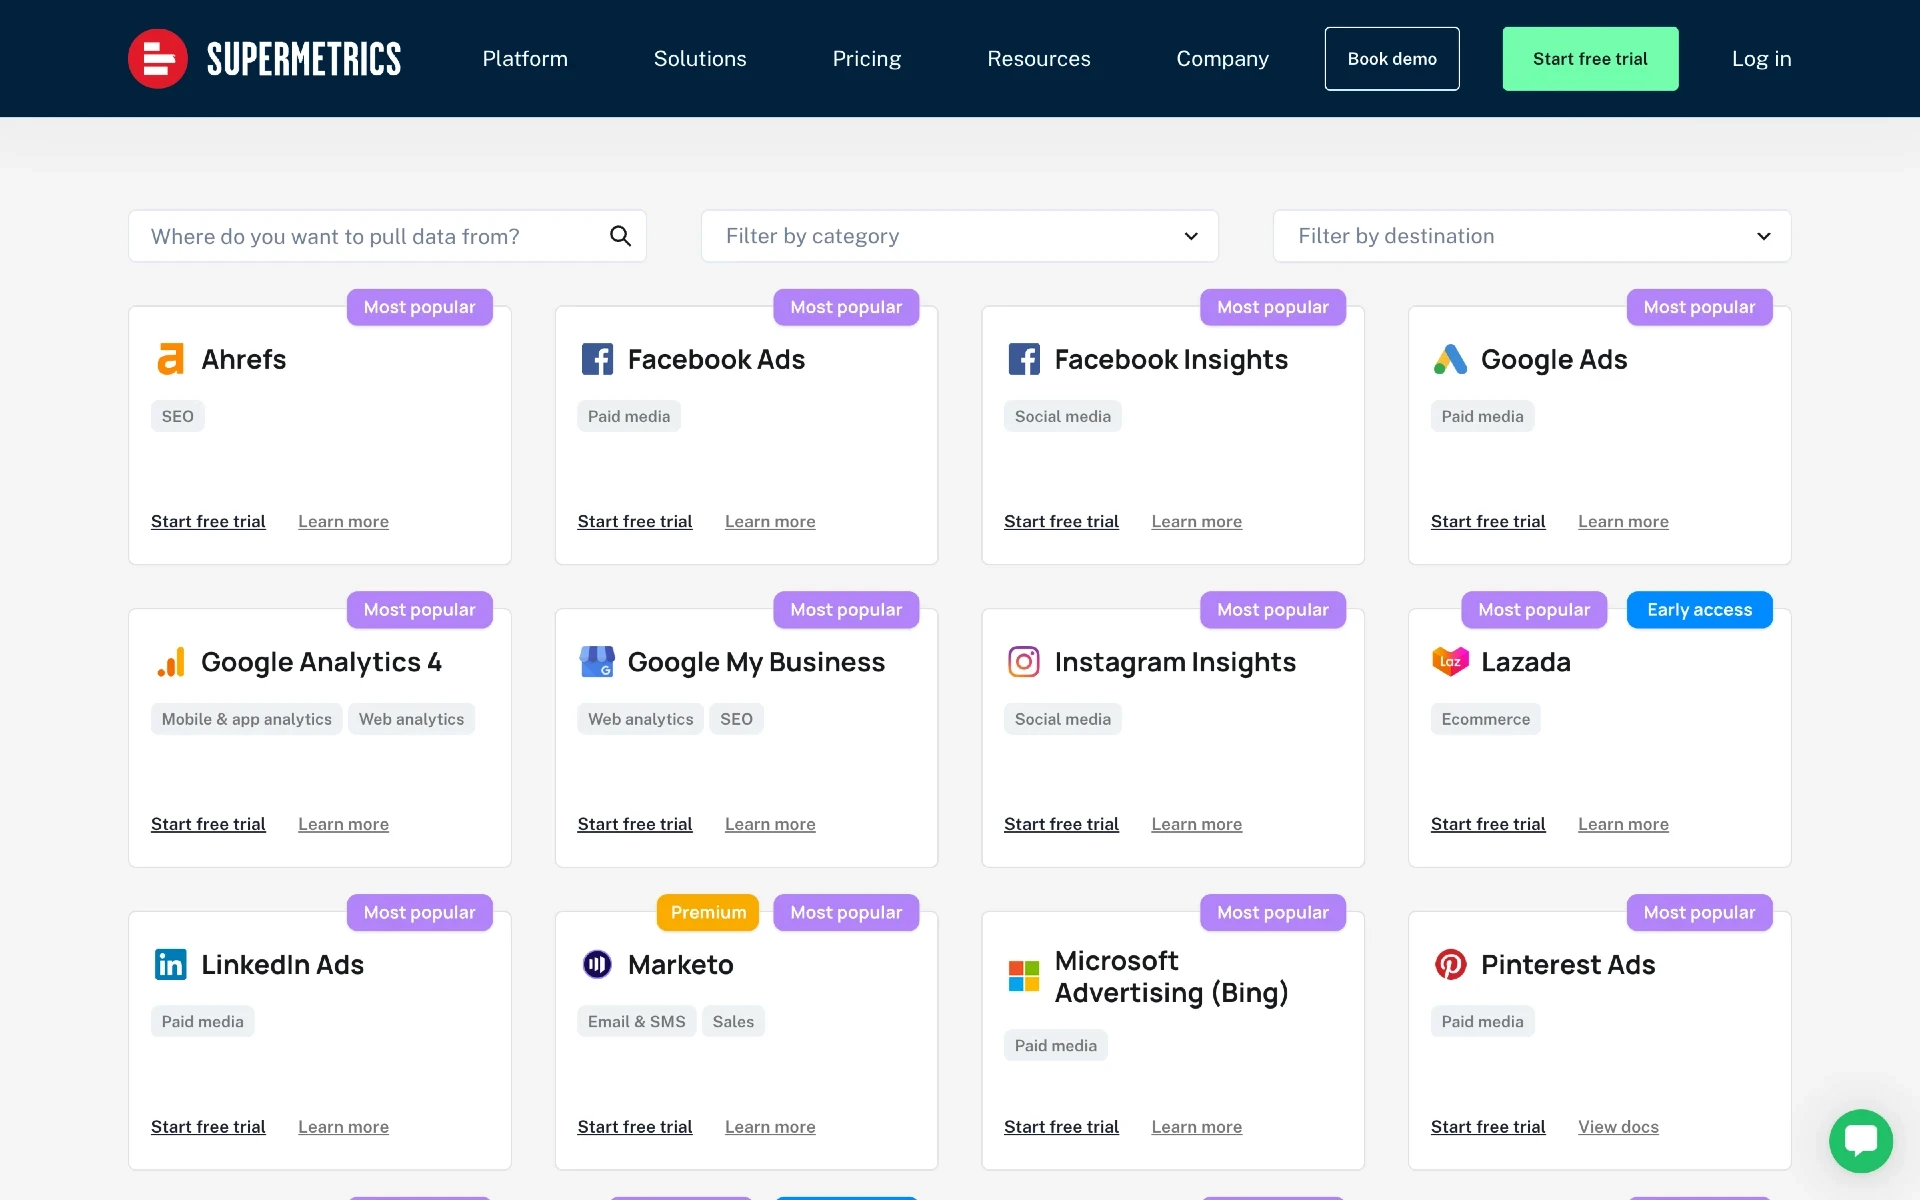The width and height of the screenshot is (1920, 1200).
Task: Click the Ecommerce tag on Lazada
Action: (1485, 719)
